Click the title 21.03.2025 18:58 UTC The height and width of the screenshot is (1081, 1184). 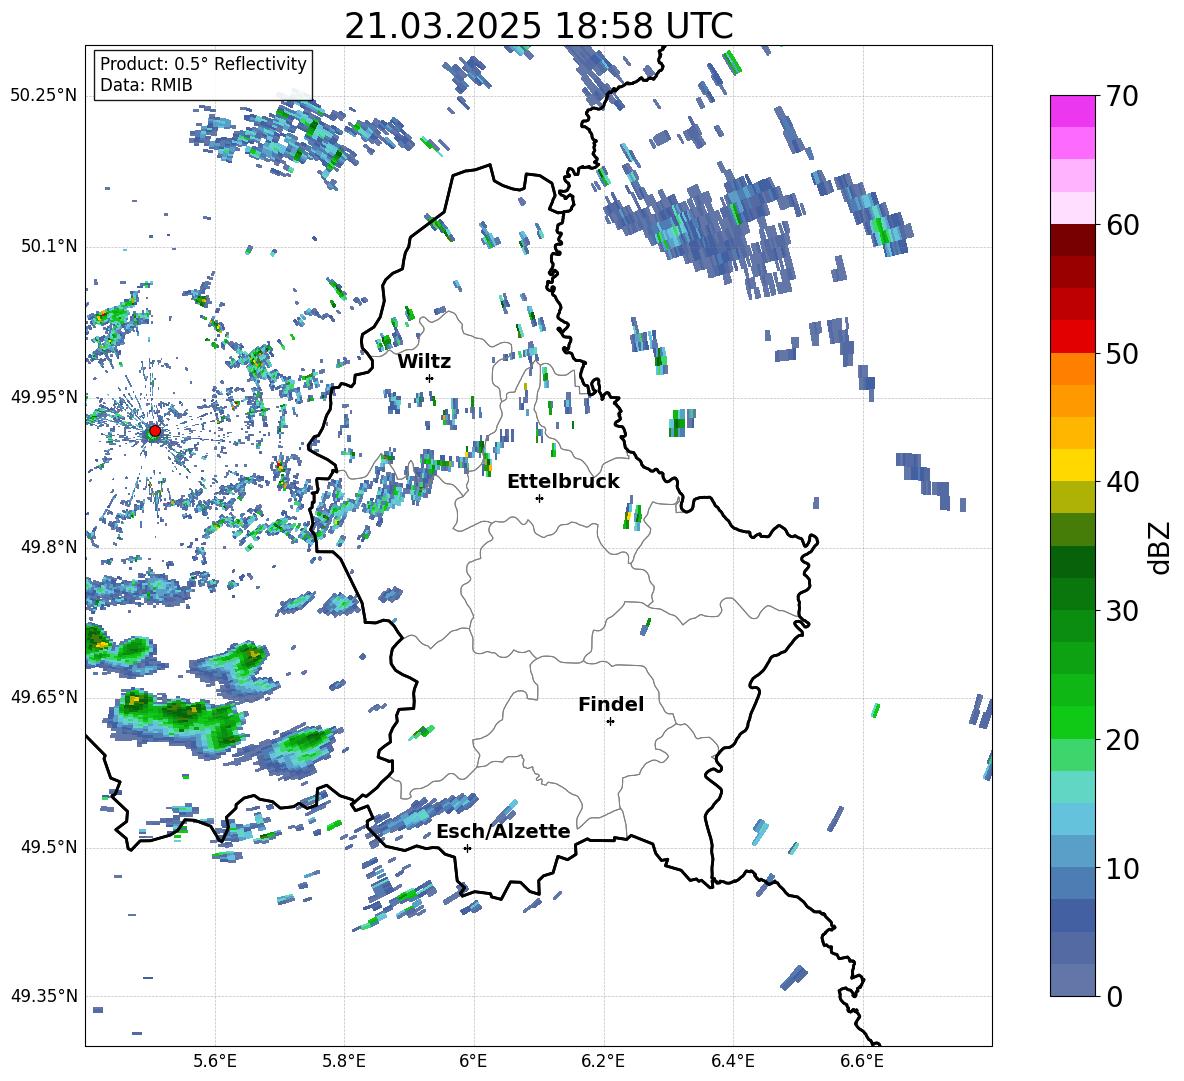click(x=538, y=26)
